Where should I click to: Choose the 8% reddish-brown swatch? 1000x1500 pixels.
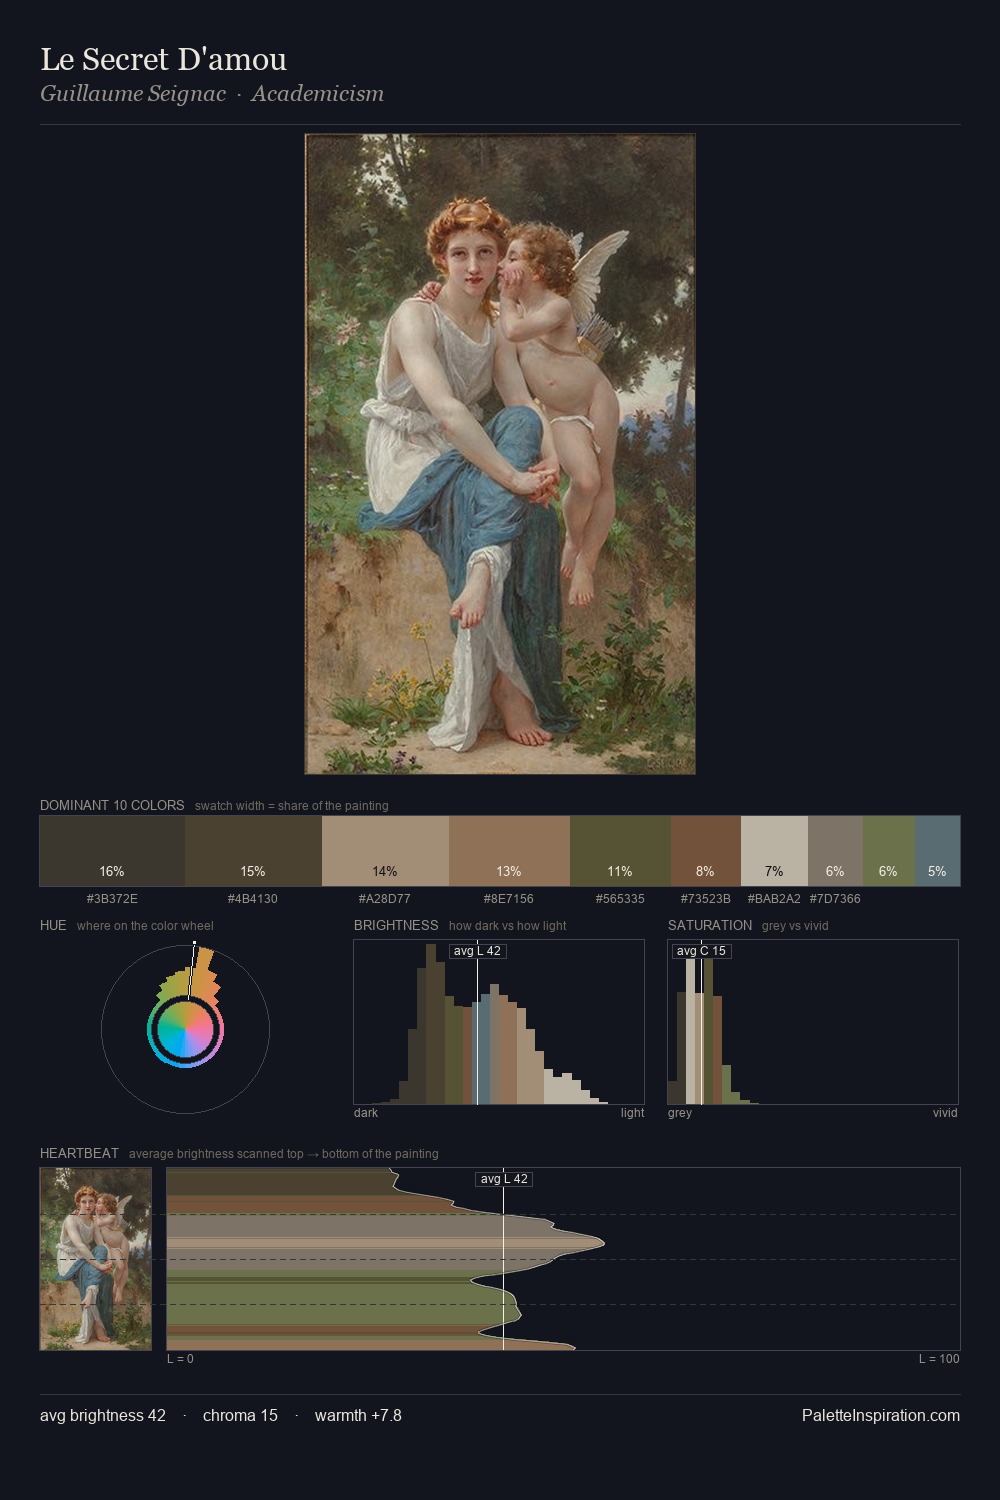706,851
